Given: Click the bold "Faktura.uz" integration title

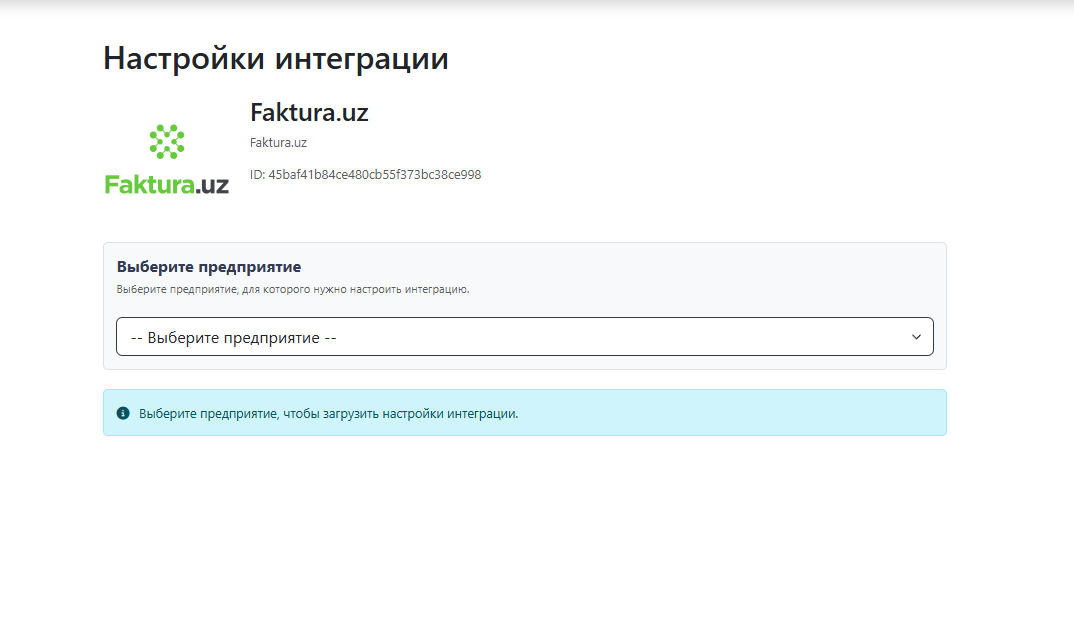Looking at the screenshot, I should 309,113.
